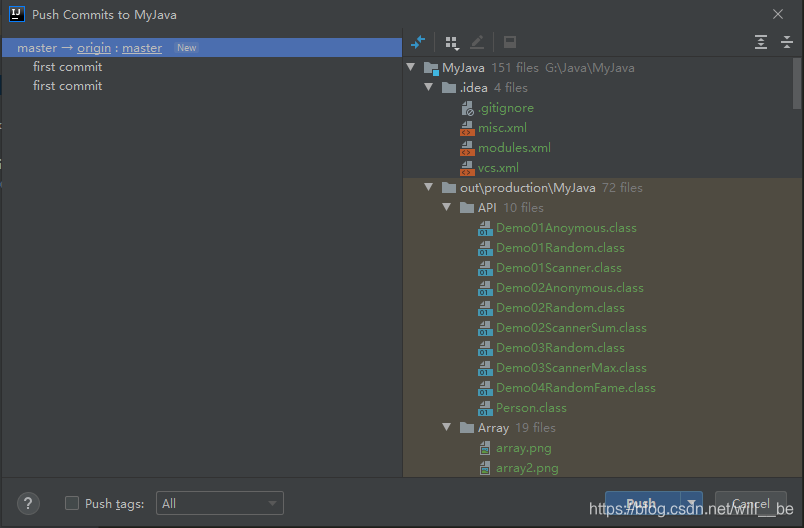Select the upper first commit entry
804x528 pixels.
tap(68, 67)
